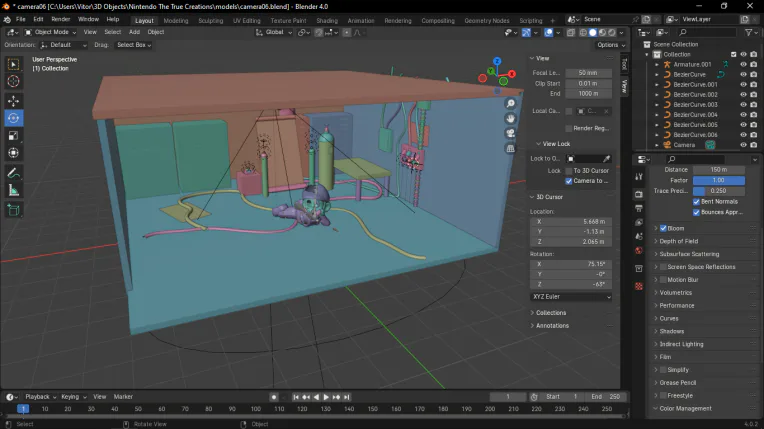Click the Factor slider set to 1.00
The height and width of the screenshot is (429, 764).
point(719,180)
